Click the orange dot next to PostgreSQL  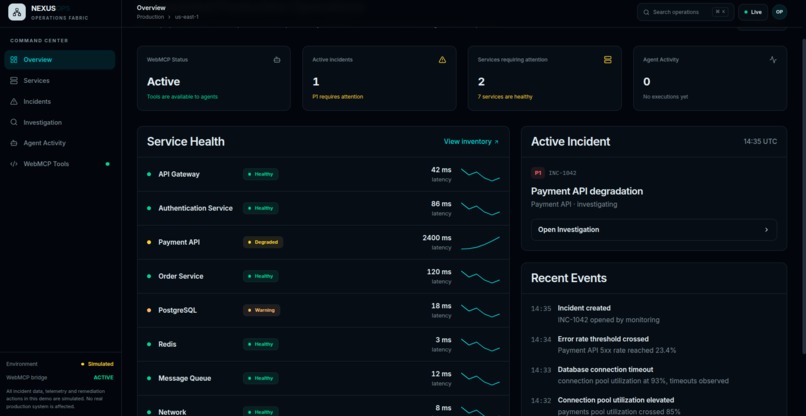click(149, 310)
